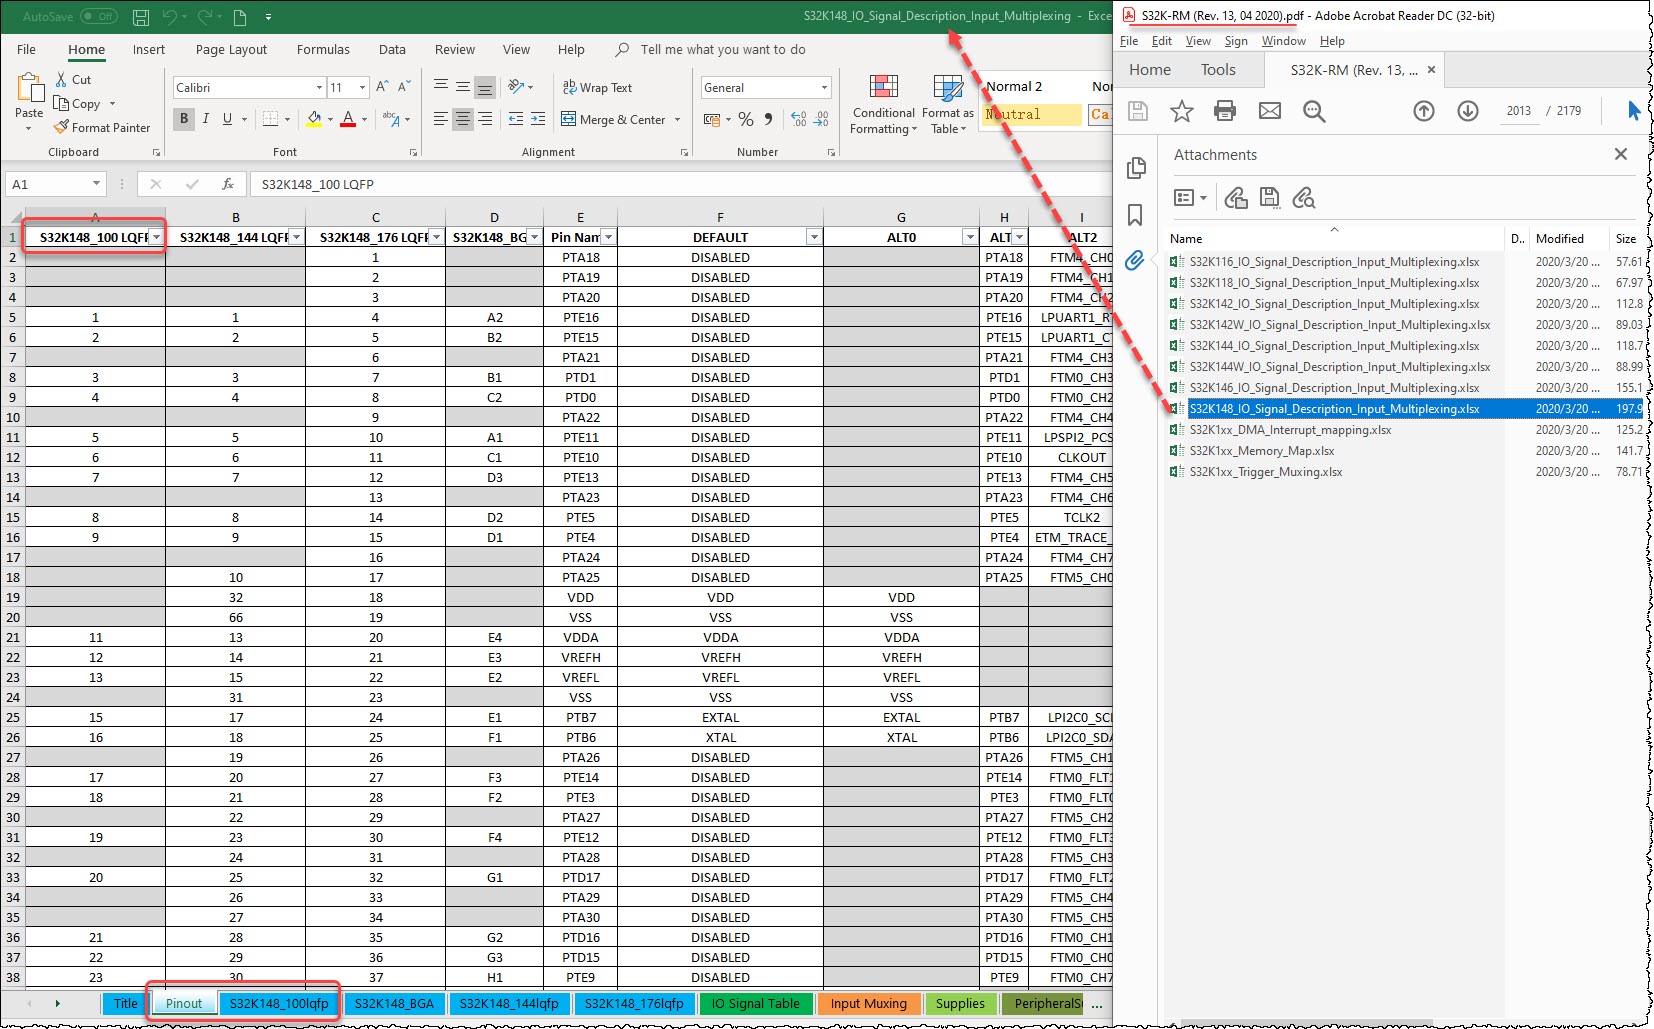Email the PDF using the envelope icon
The image size is (1654, 1029).
point(1270,111)
